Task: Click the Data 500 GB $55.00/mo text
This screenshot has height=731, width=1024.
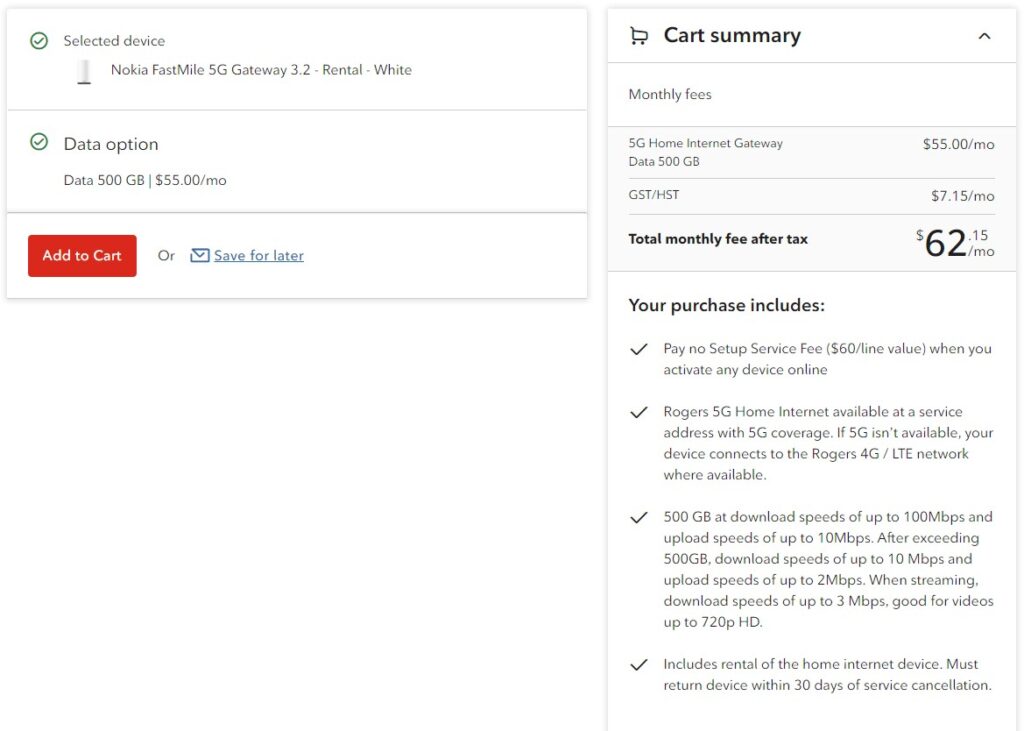Action: [x=145, y=181]
